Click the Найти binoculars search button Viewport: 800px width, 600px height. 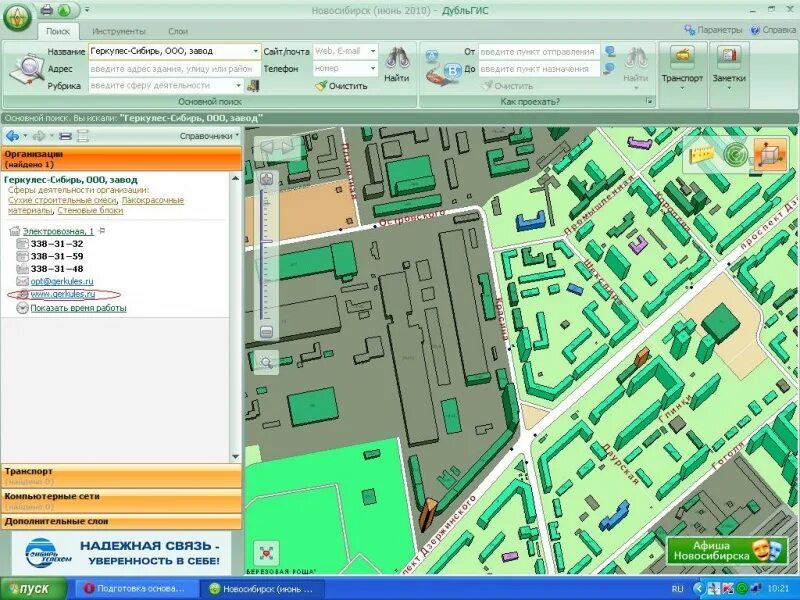[396, 64]
